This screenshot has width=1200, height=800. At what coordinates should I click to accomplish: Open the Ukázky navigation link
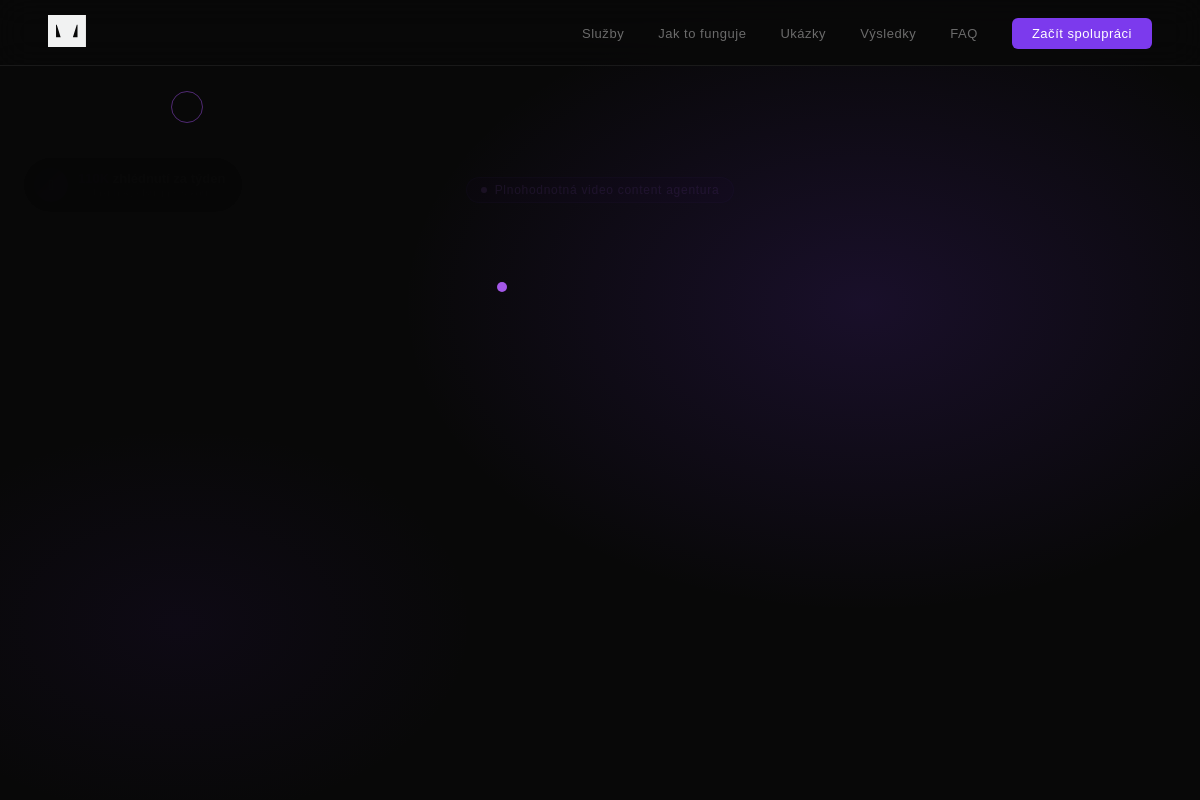point(803,33)
